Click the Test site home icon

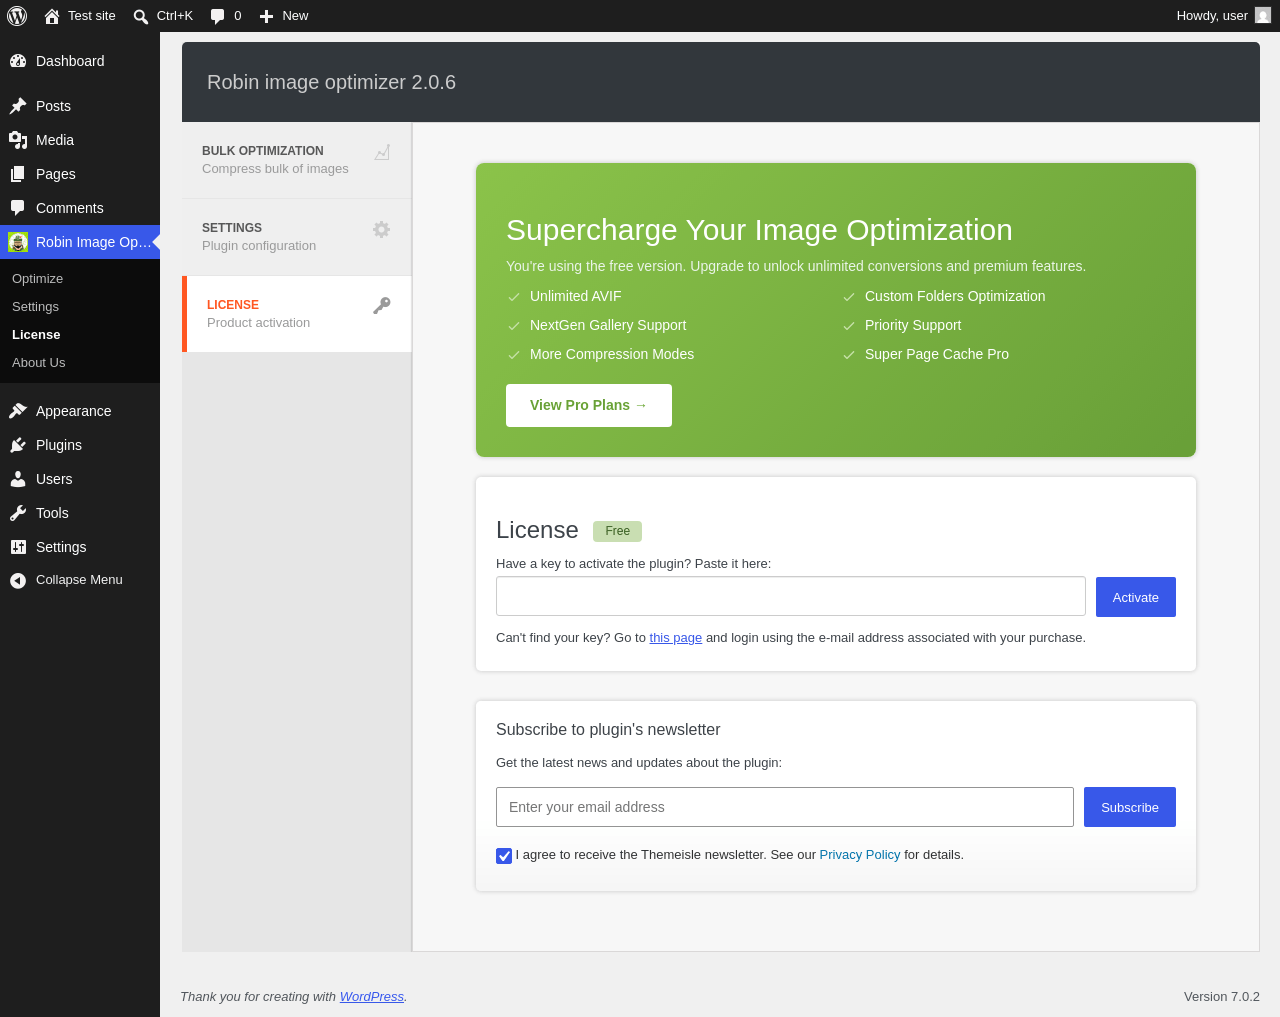[52, 16]
